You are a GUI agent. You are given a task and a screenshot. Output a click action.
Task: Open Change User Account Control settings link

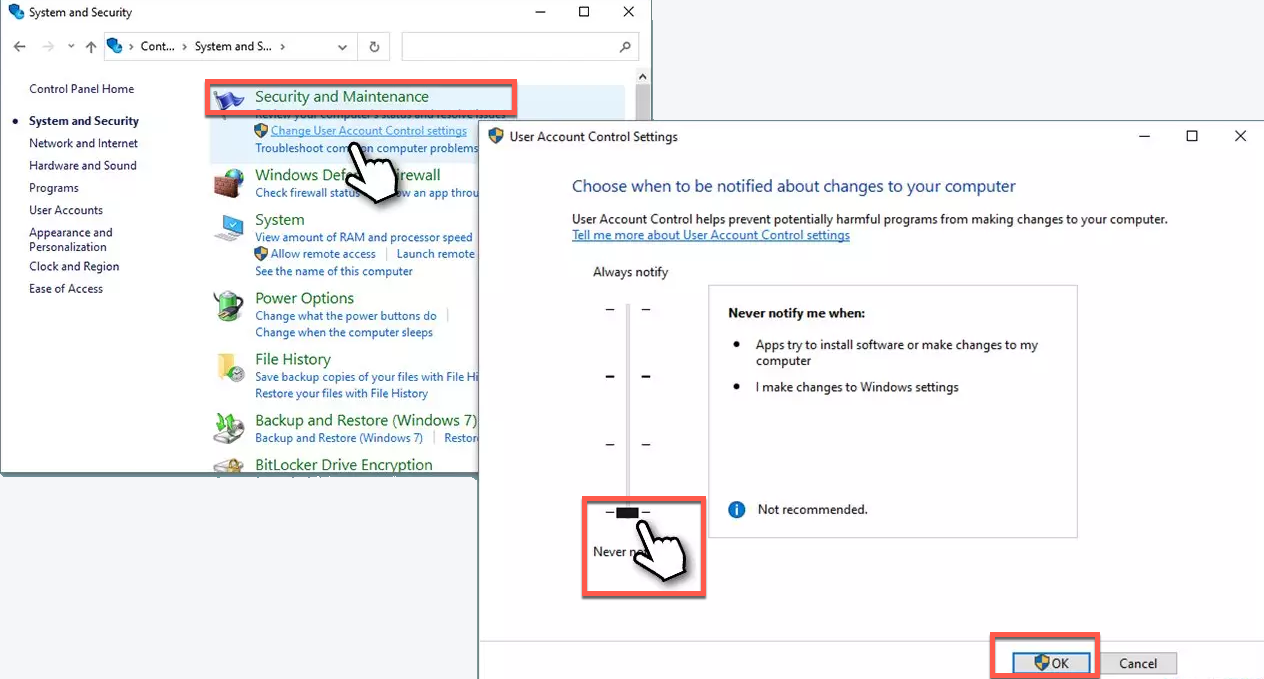(x=368, y=131)
